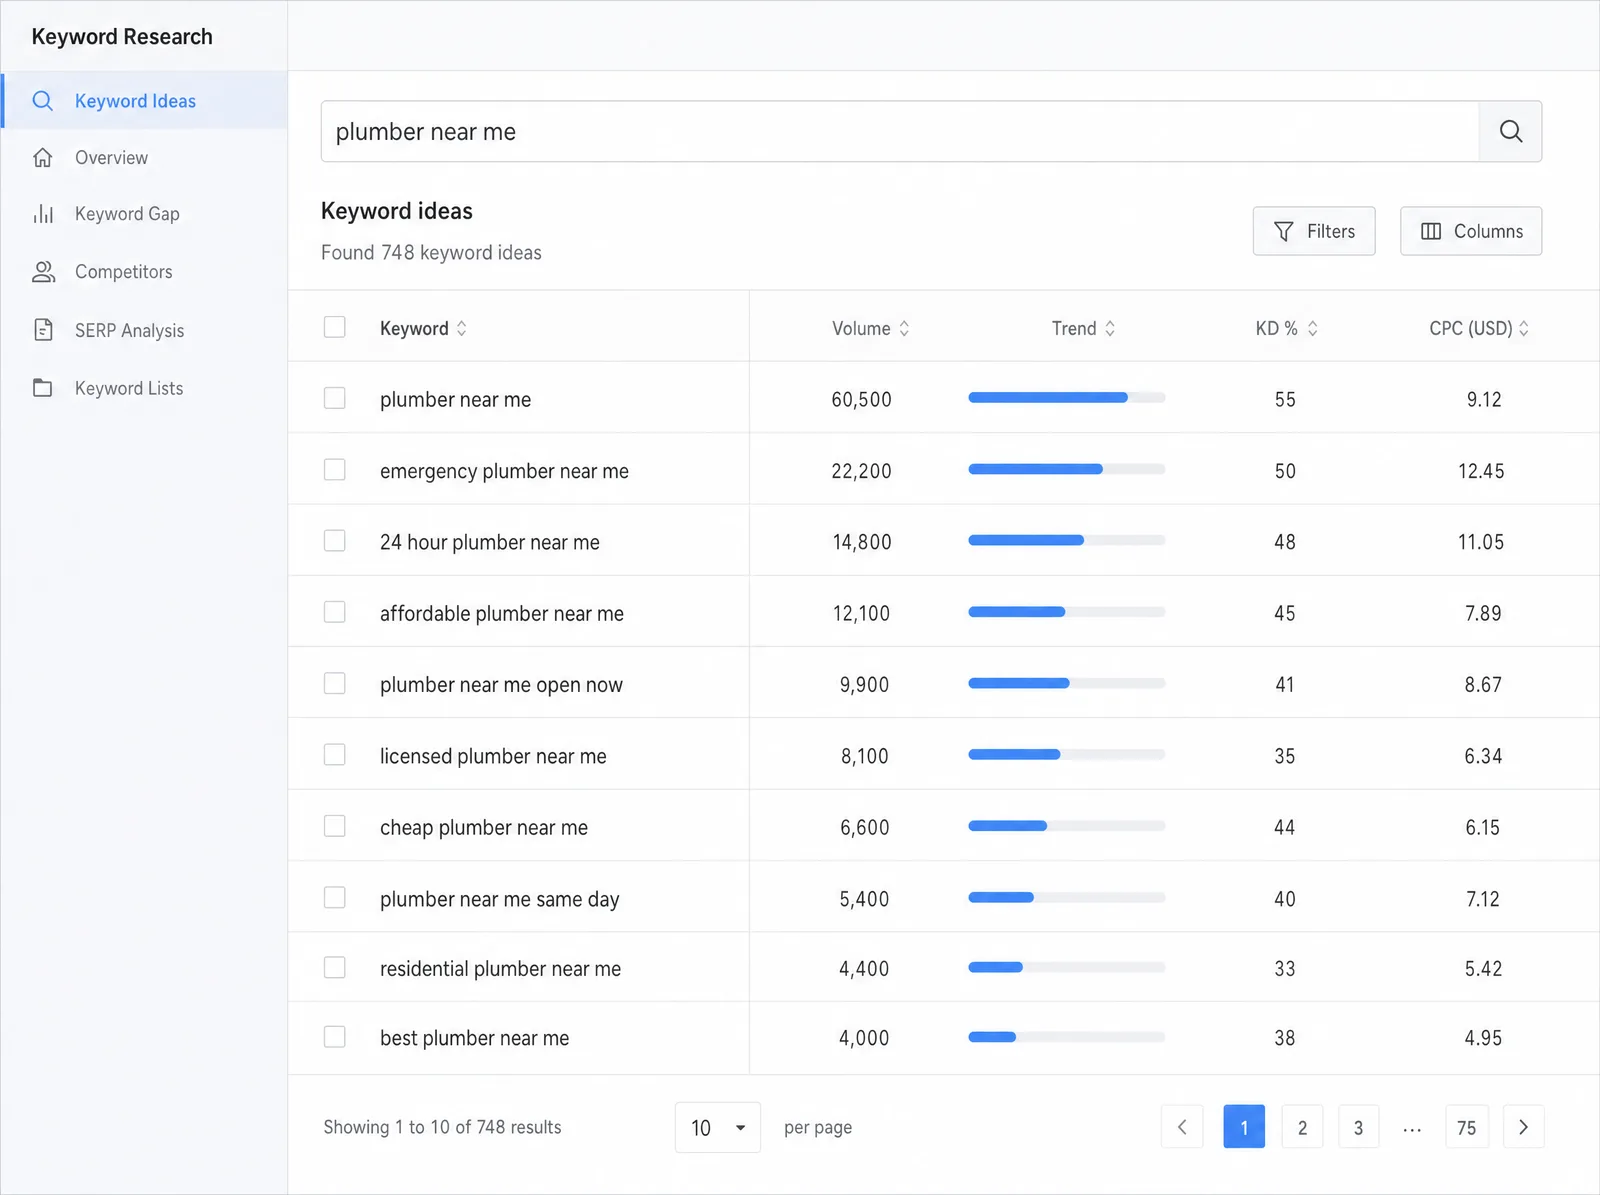Screen dimensions: 1600x1195
Task: Sort table by Keyword column
Action: pos(423,328)
